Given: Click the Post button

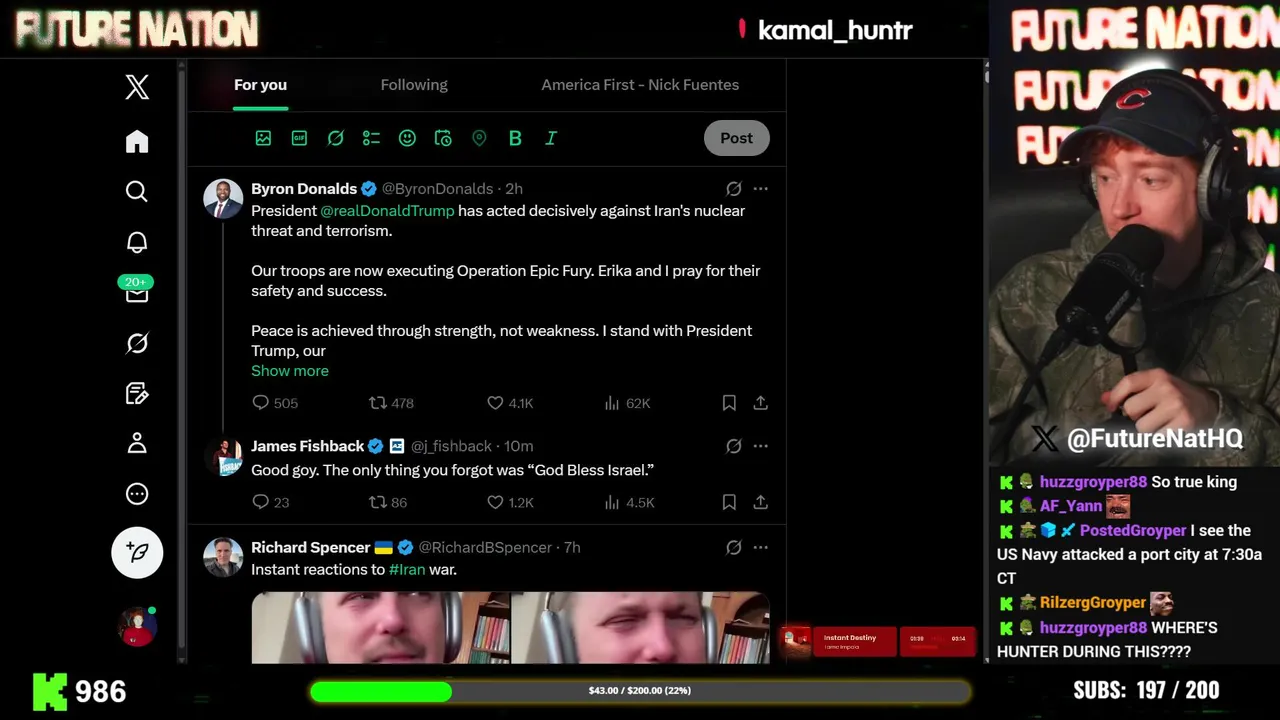Looking at the screenshot, I should tap(736, 138).
